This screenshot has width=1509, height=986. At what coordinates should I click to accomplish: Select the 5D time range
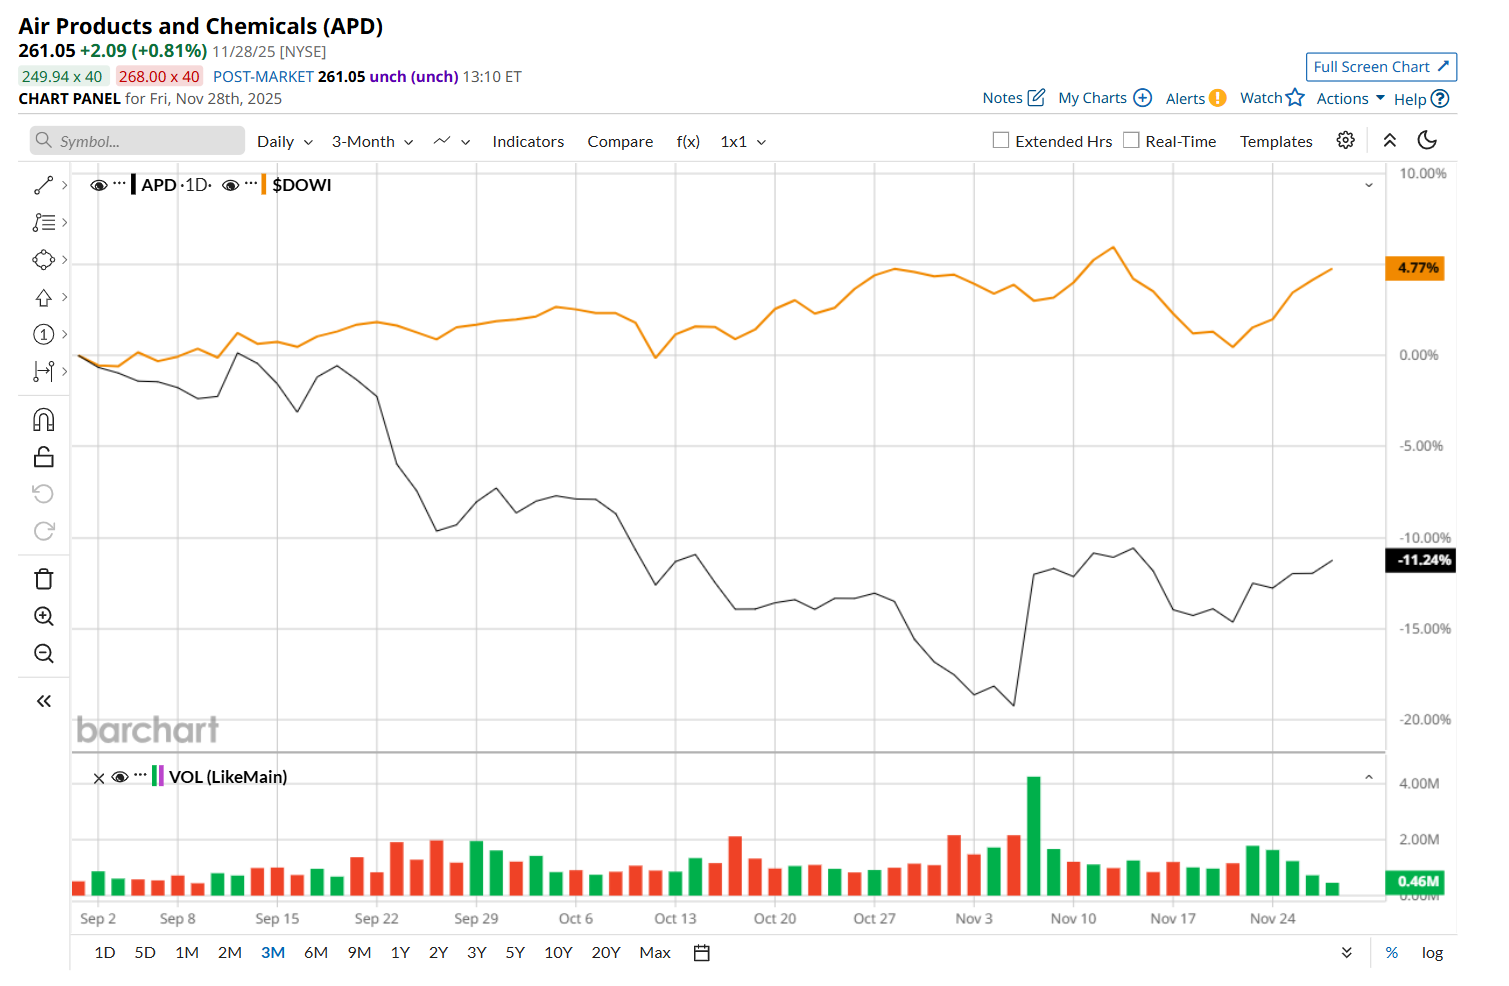[145, 953]
